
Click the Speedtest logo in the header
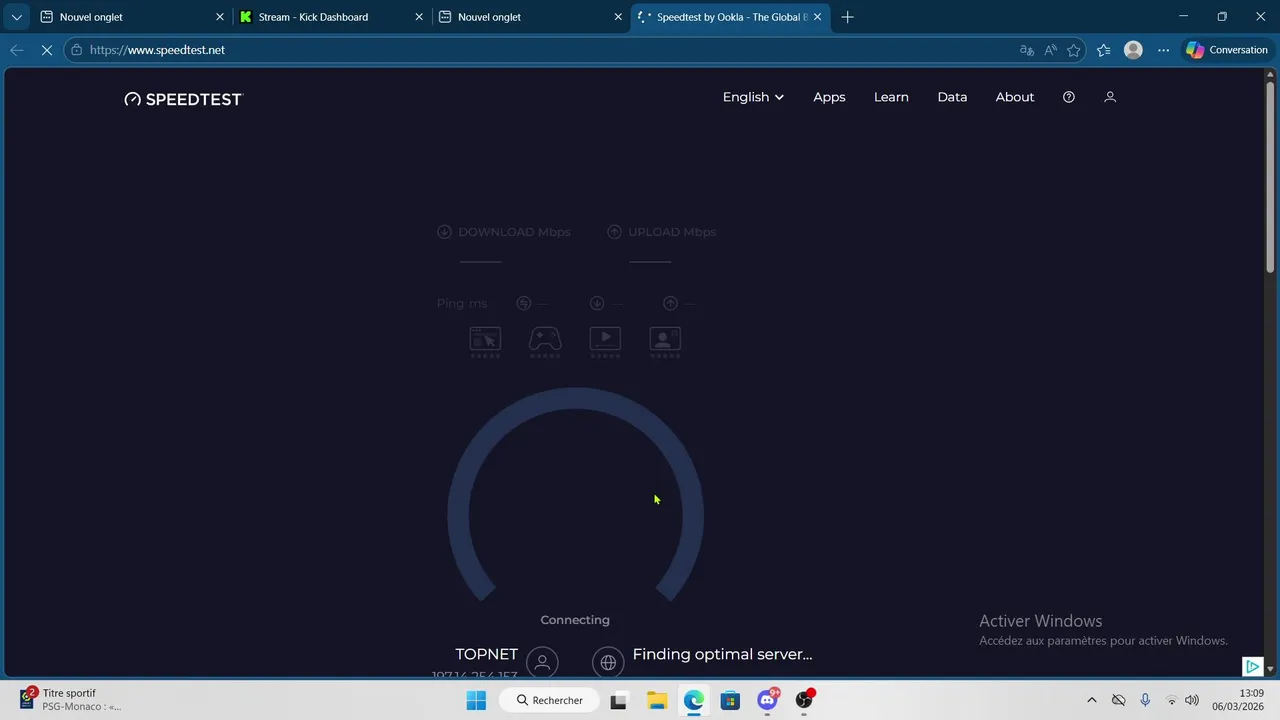click(x=183, y=99)
